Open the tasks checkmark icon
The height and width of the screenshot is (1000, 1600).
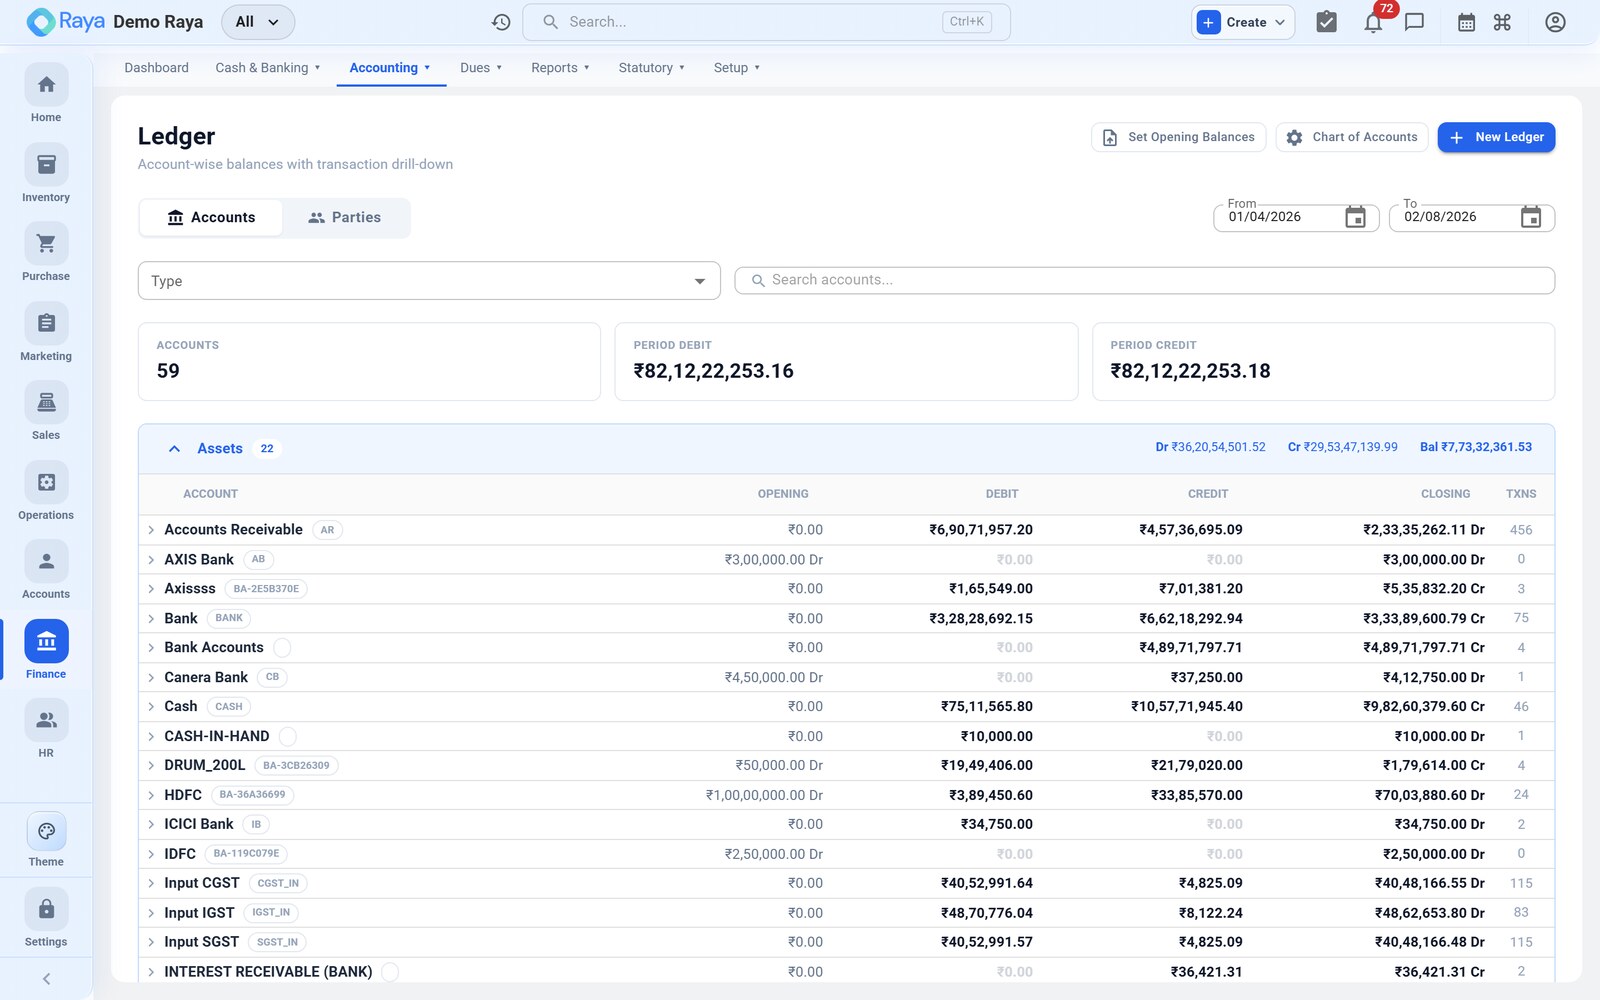click(1326, 22)
